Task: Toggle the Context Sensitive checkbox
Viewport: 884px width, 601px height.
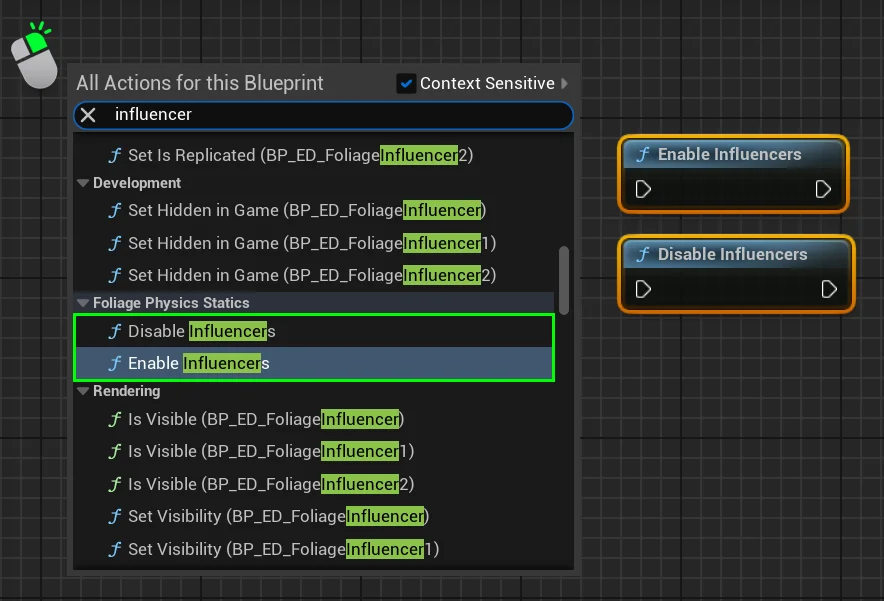Action: tap(406, 84)
